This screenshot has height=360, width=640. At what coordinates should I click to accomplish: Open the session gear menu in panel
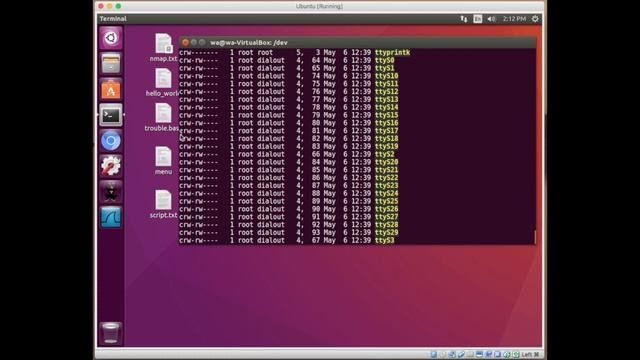coord(535,19)
